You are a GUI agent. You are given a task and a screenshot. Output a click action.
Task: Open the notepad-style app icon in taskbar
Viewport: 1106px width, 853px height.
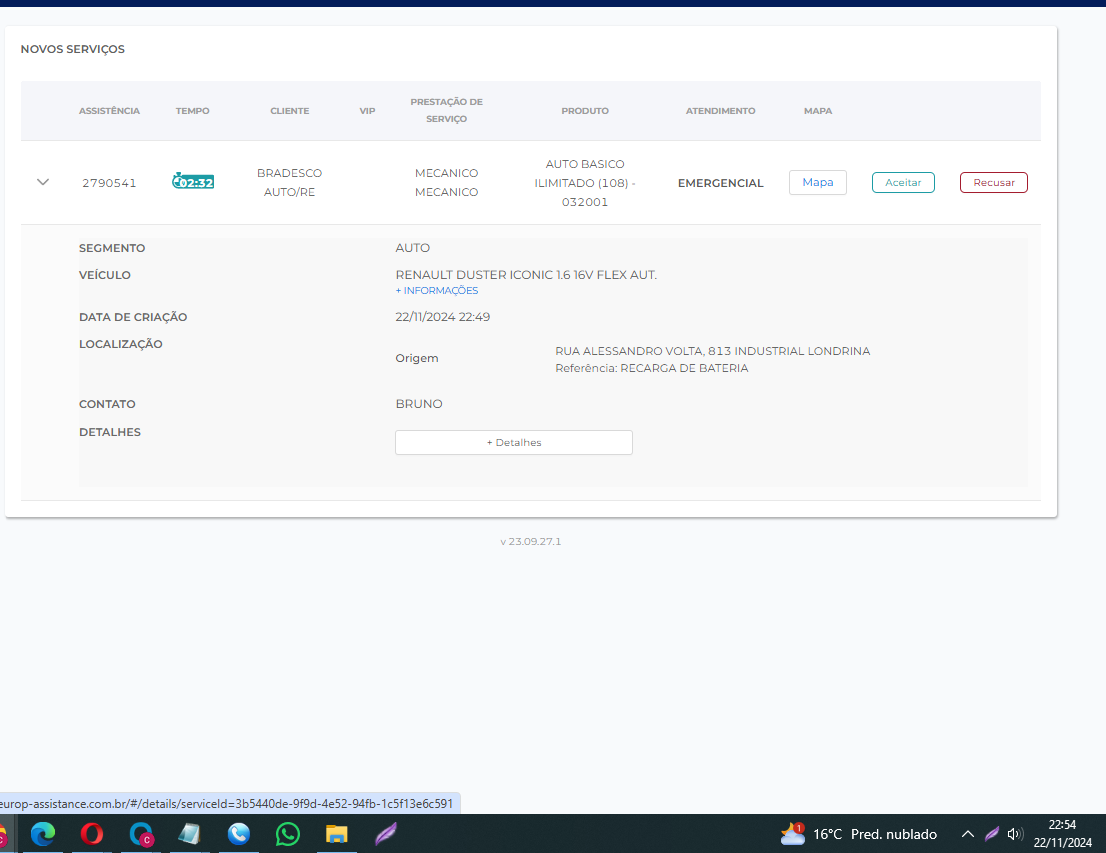[189, 834]
